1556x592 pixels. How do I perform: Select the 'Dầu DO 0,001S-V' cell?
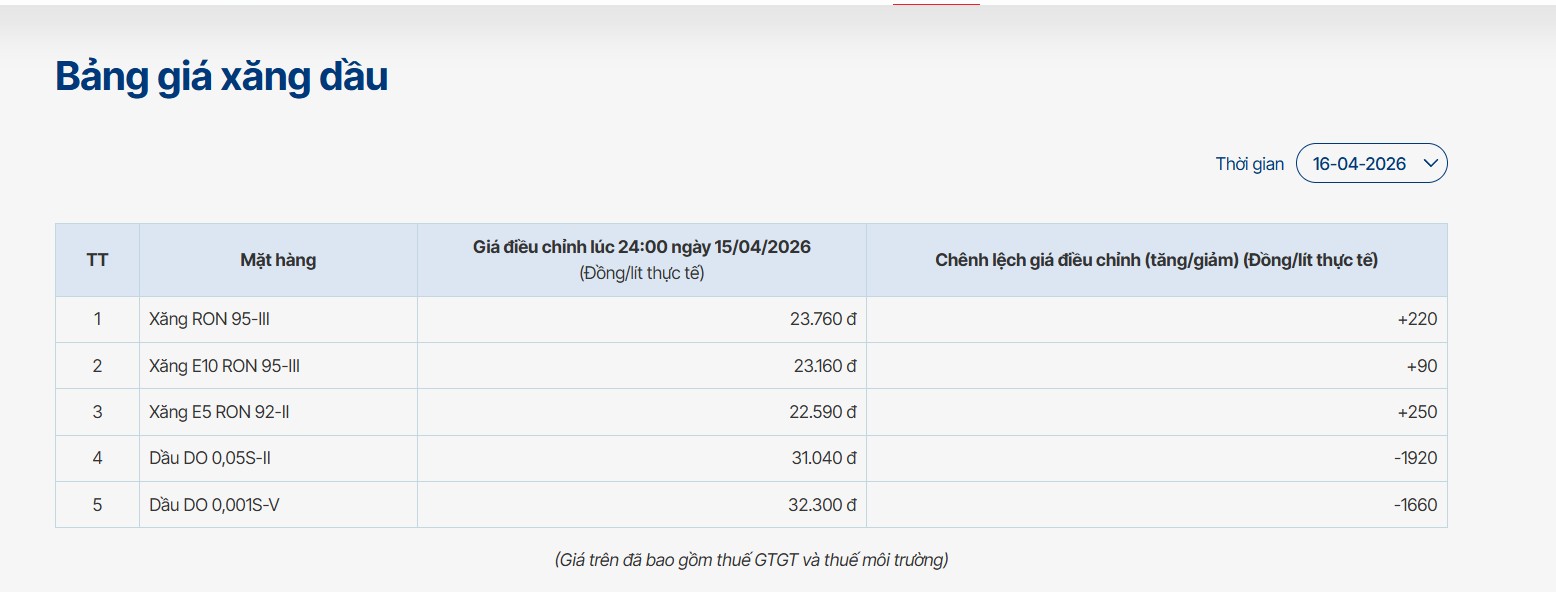point(214,505)
